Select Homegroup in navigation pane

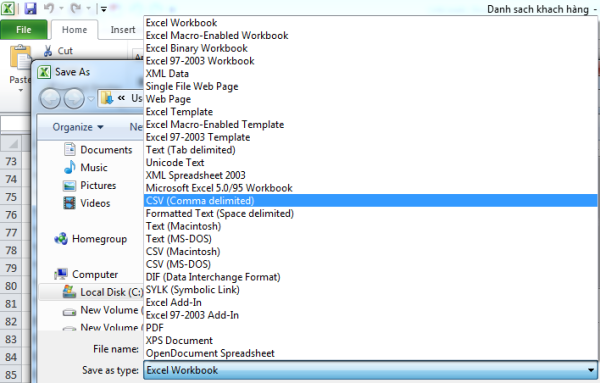click(91, 239)
